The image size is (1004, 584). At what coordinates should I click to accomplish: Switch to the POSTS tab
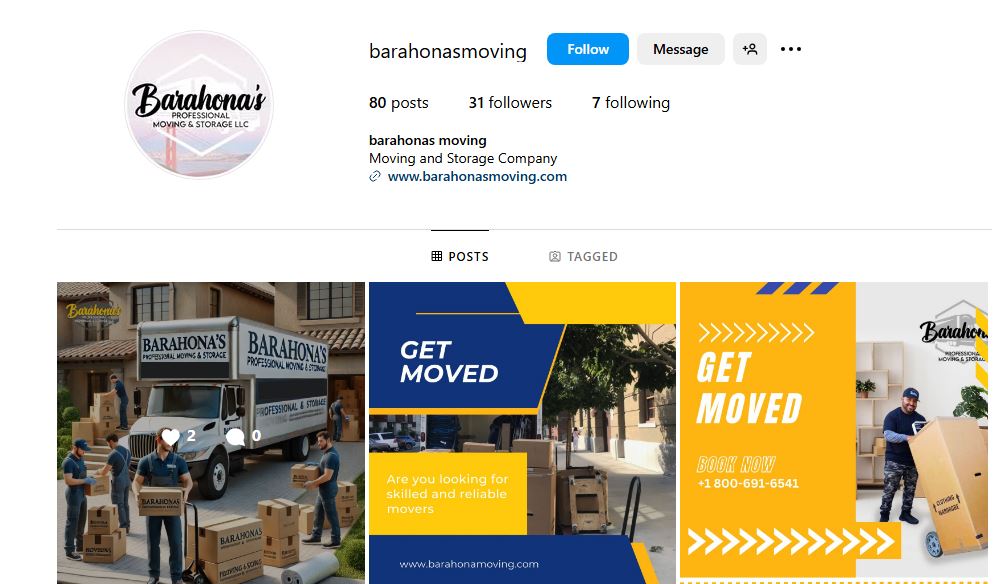pyautogui.click(x=460, y=256)
